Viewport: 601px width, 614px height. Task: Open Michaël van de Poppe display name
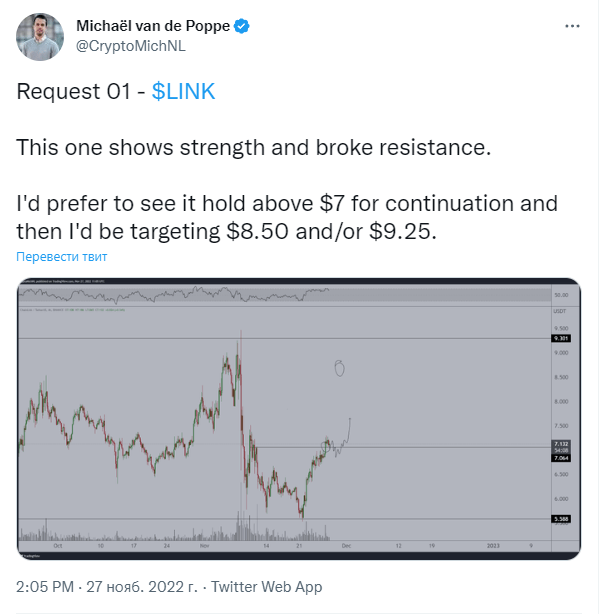tap(153, 26)
